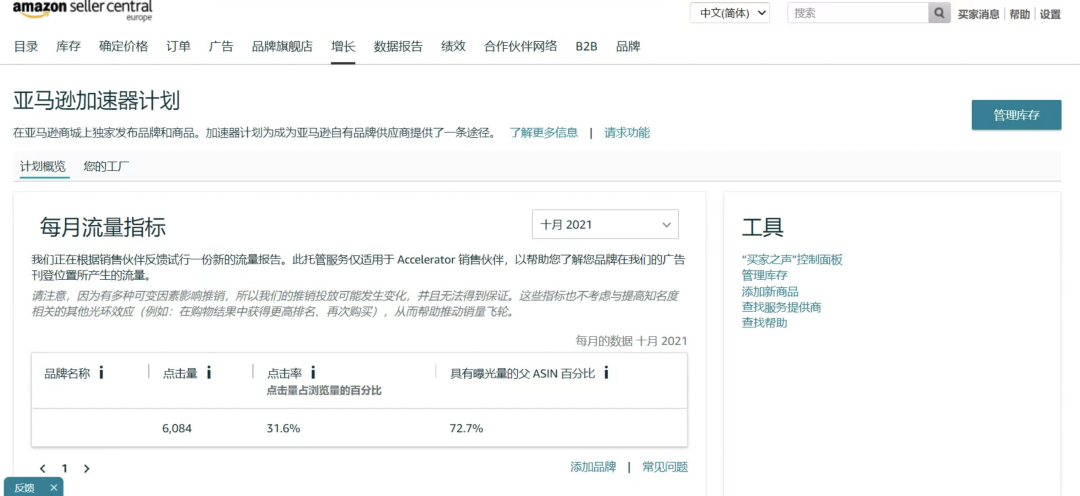Click the 管理库存 button
Viewport: 1080px width, 496px height.
pos(1017,115)
